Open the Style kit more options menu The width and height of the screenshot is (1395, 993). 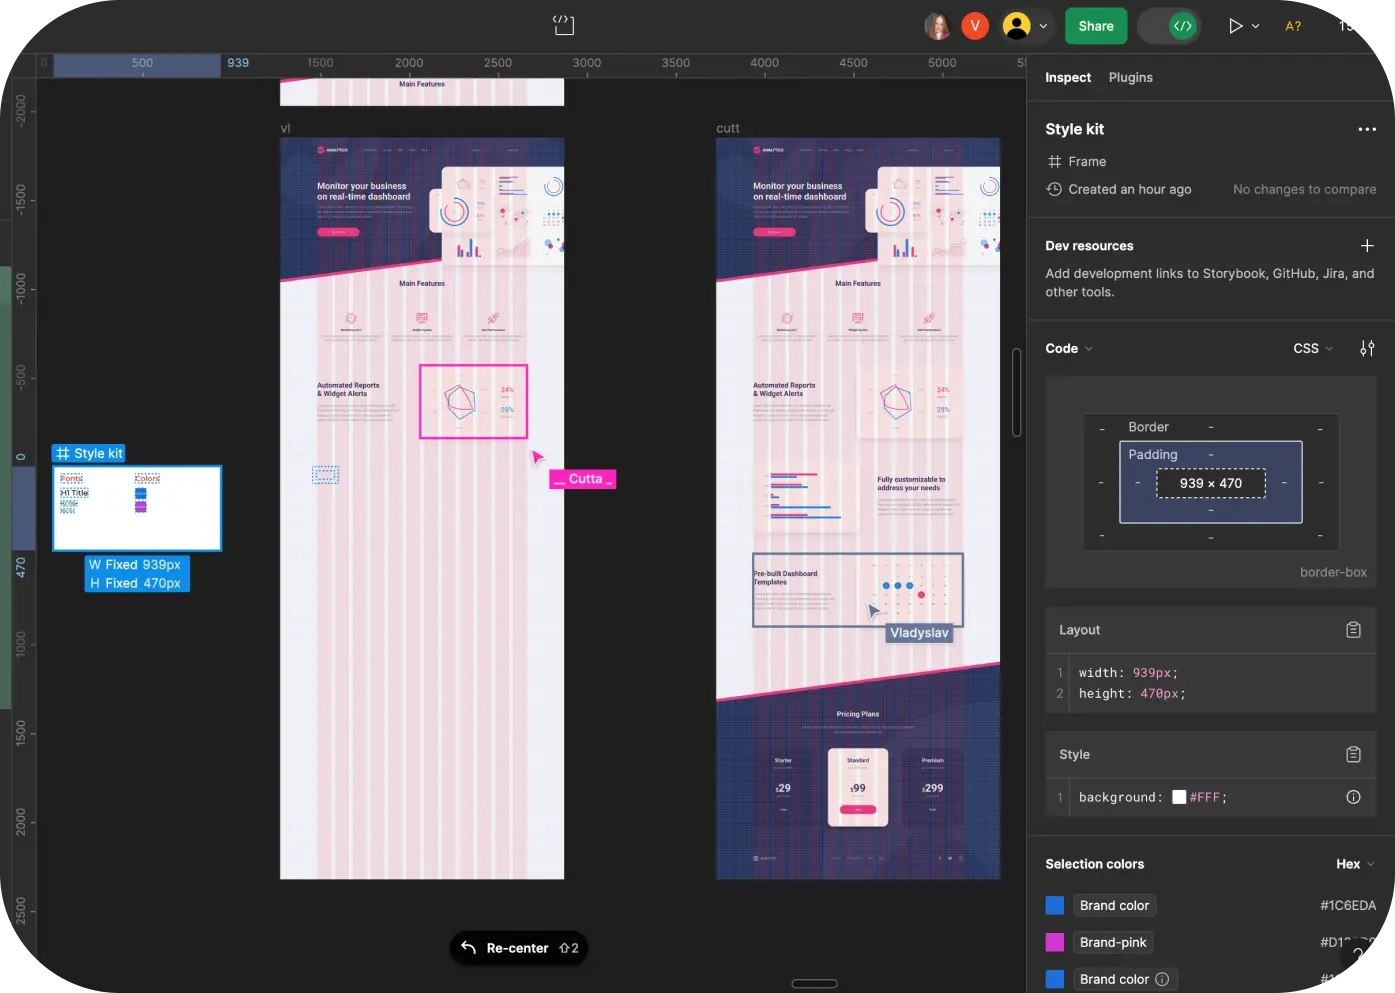coord(1366,129)
